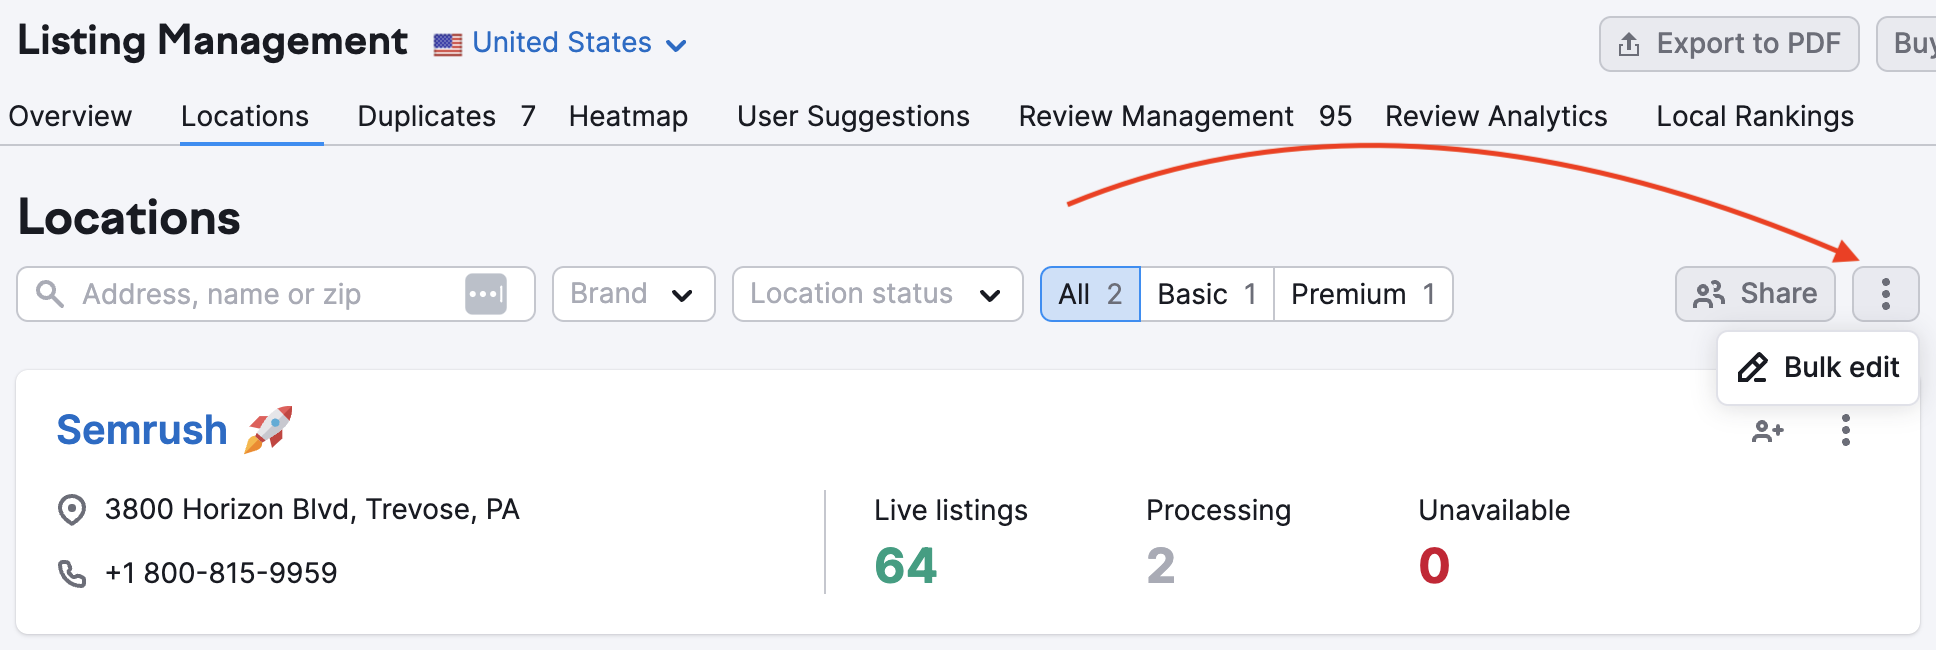Switch to Review Analytics tab
This screenshot has height=650, width=1936.
point(1496,116)
